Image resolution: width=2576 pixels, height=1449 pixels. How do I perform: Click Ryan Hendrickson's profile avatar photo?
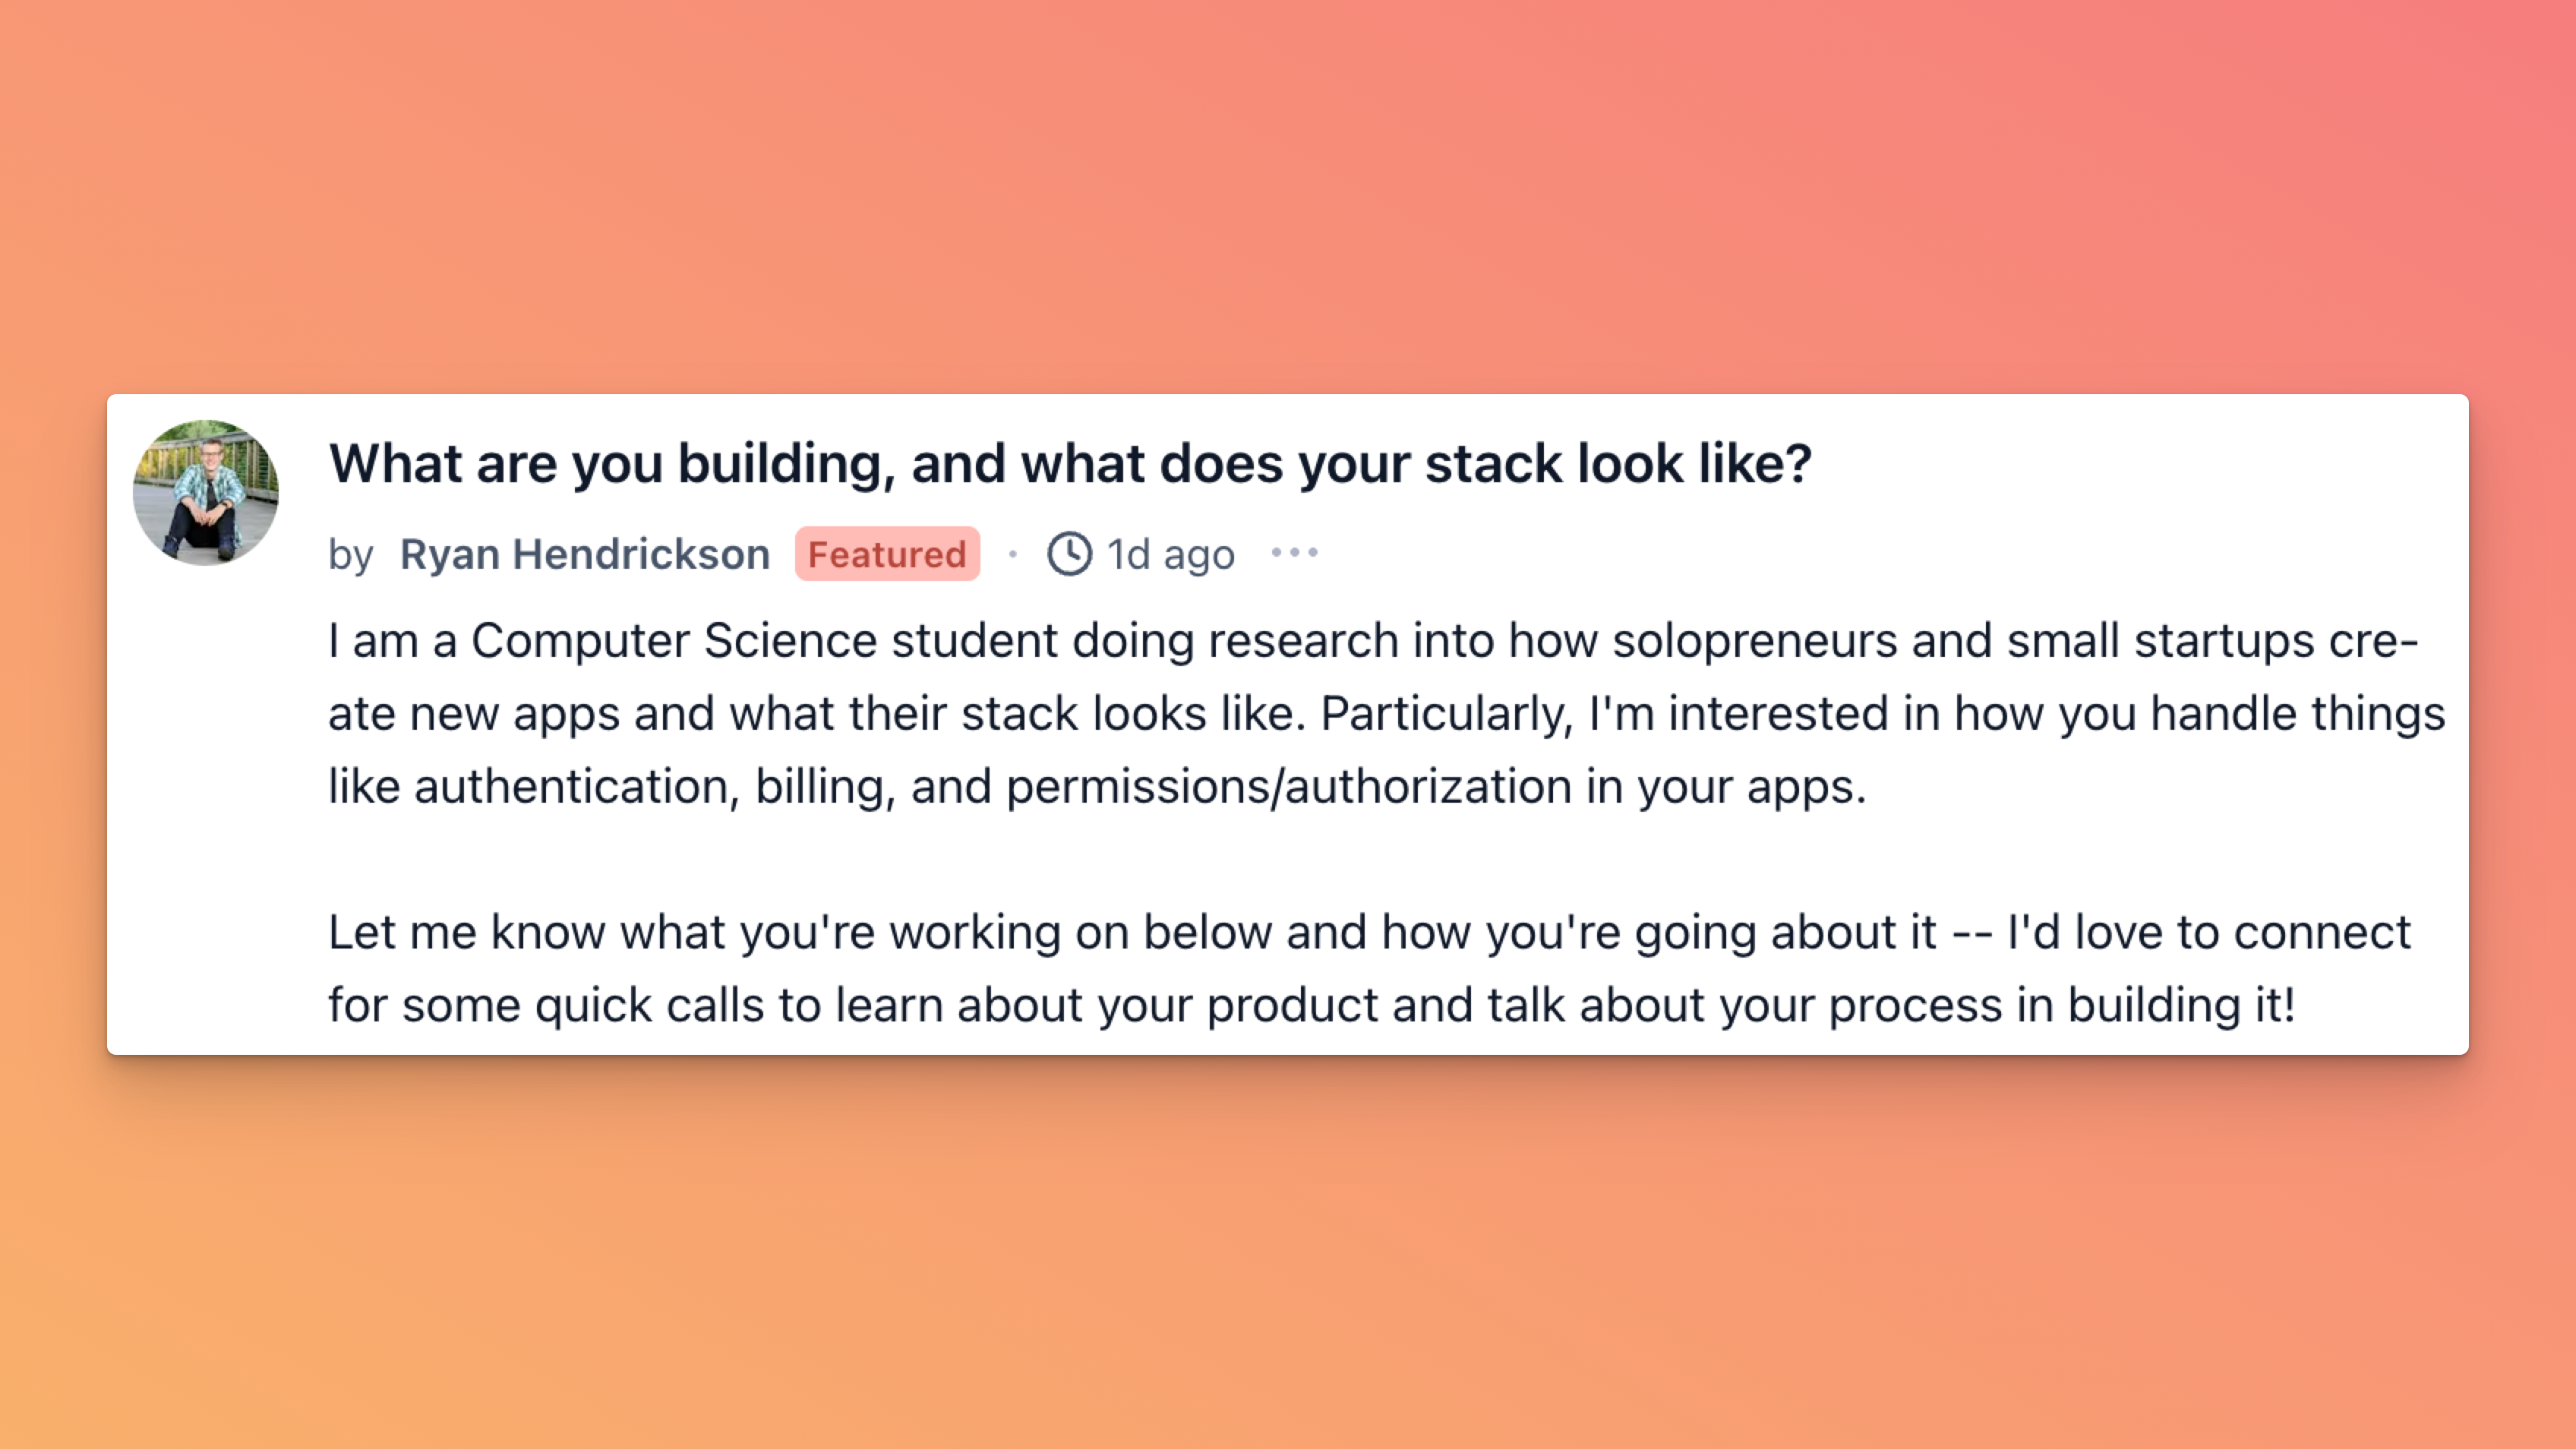coord(206,492)
